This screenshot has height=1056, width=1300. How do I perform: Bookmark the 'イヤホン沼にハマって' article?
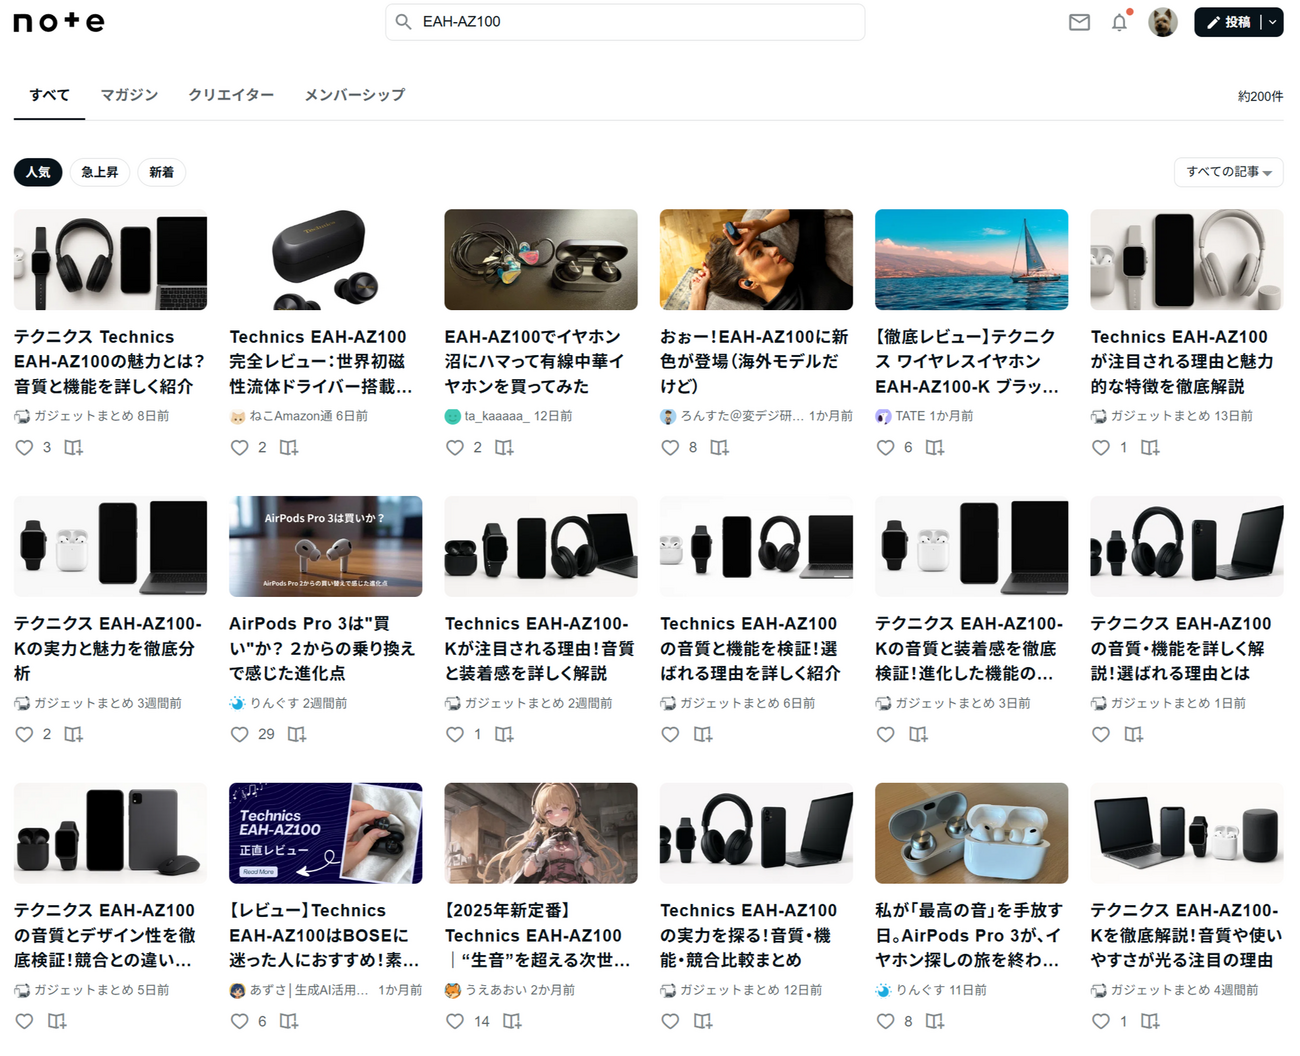[x=504, y=448]
